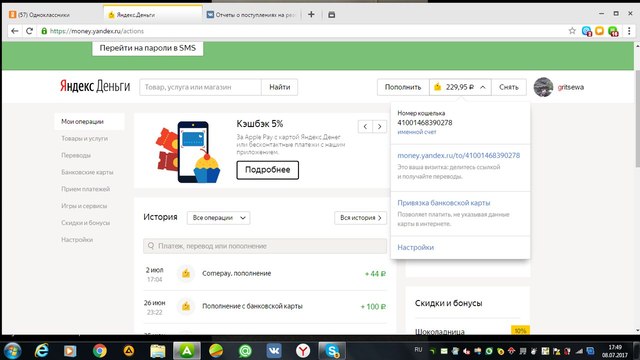This screenshot has height=360, width=640.
Task: Switch to the Отчеты о поступлениях tab
Action: coord(251,15)
